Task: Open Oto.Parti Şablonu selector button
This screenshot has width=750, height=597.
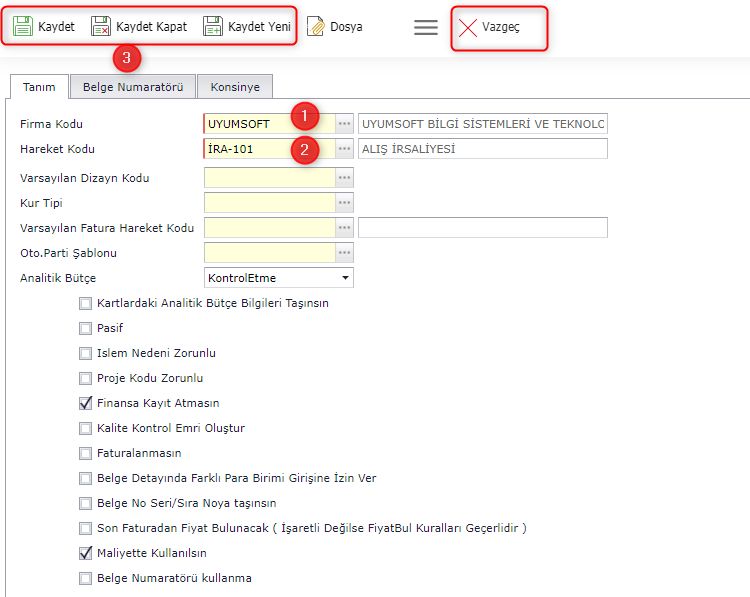Action: pos(345,253)
